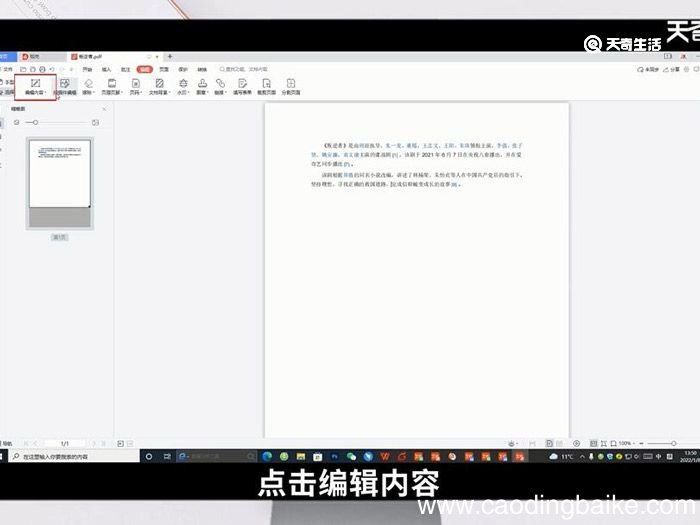
Task: Add a new tab with the plus button
Action: [170, 57]
